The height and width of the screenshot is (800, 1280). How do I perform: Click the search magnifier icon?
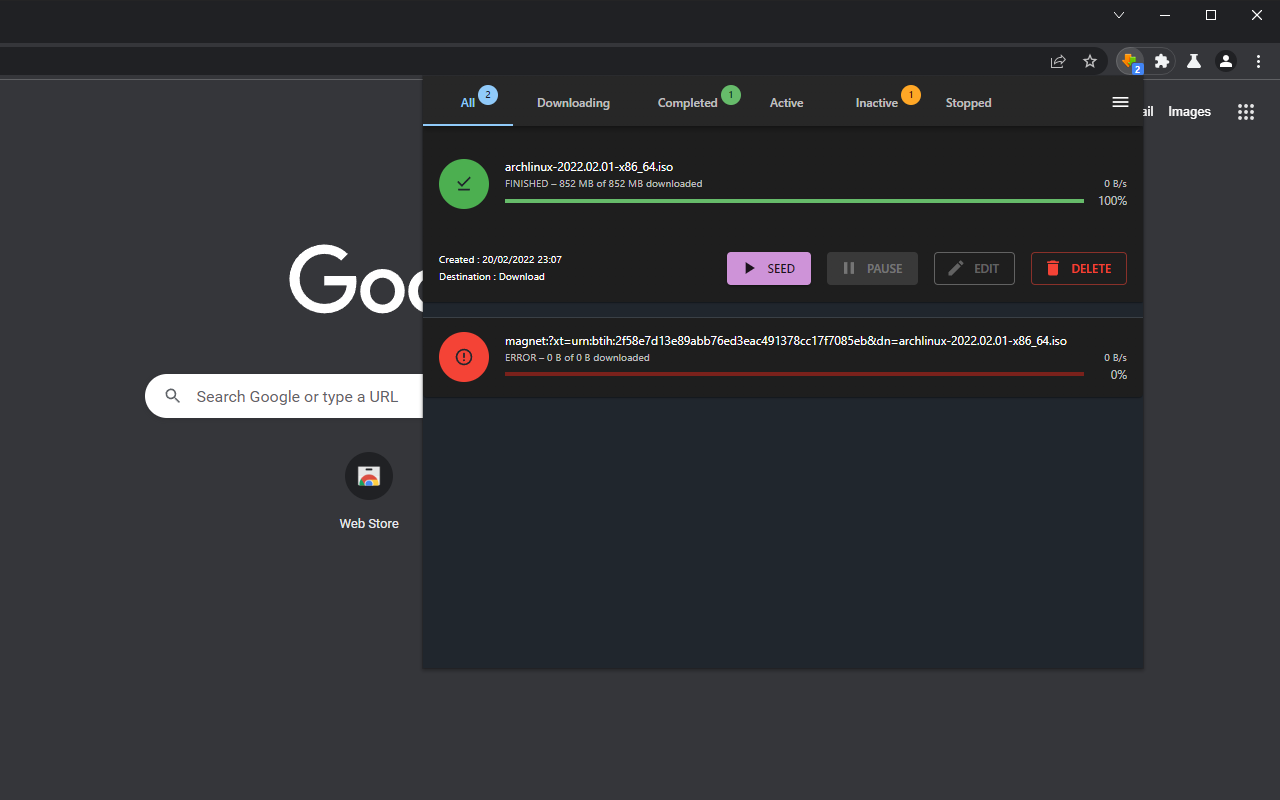pyautogui.click(x=173, y=396)
